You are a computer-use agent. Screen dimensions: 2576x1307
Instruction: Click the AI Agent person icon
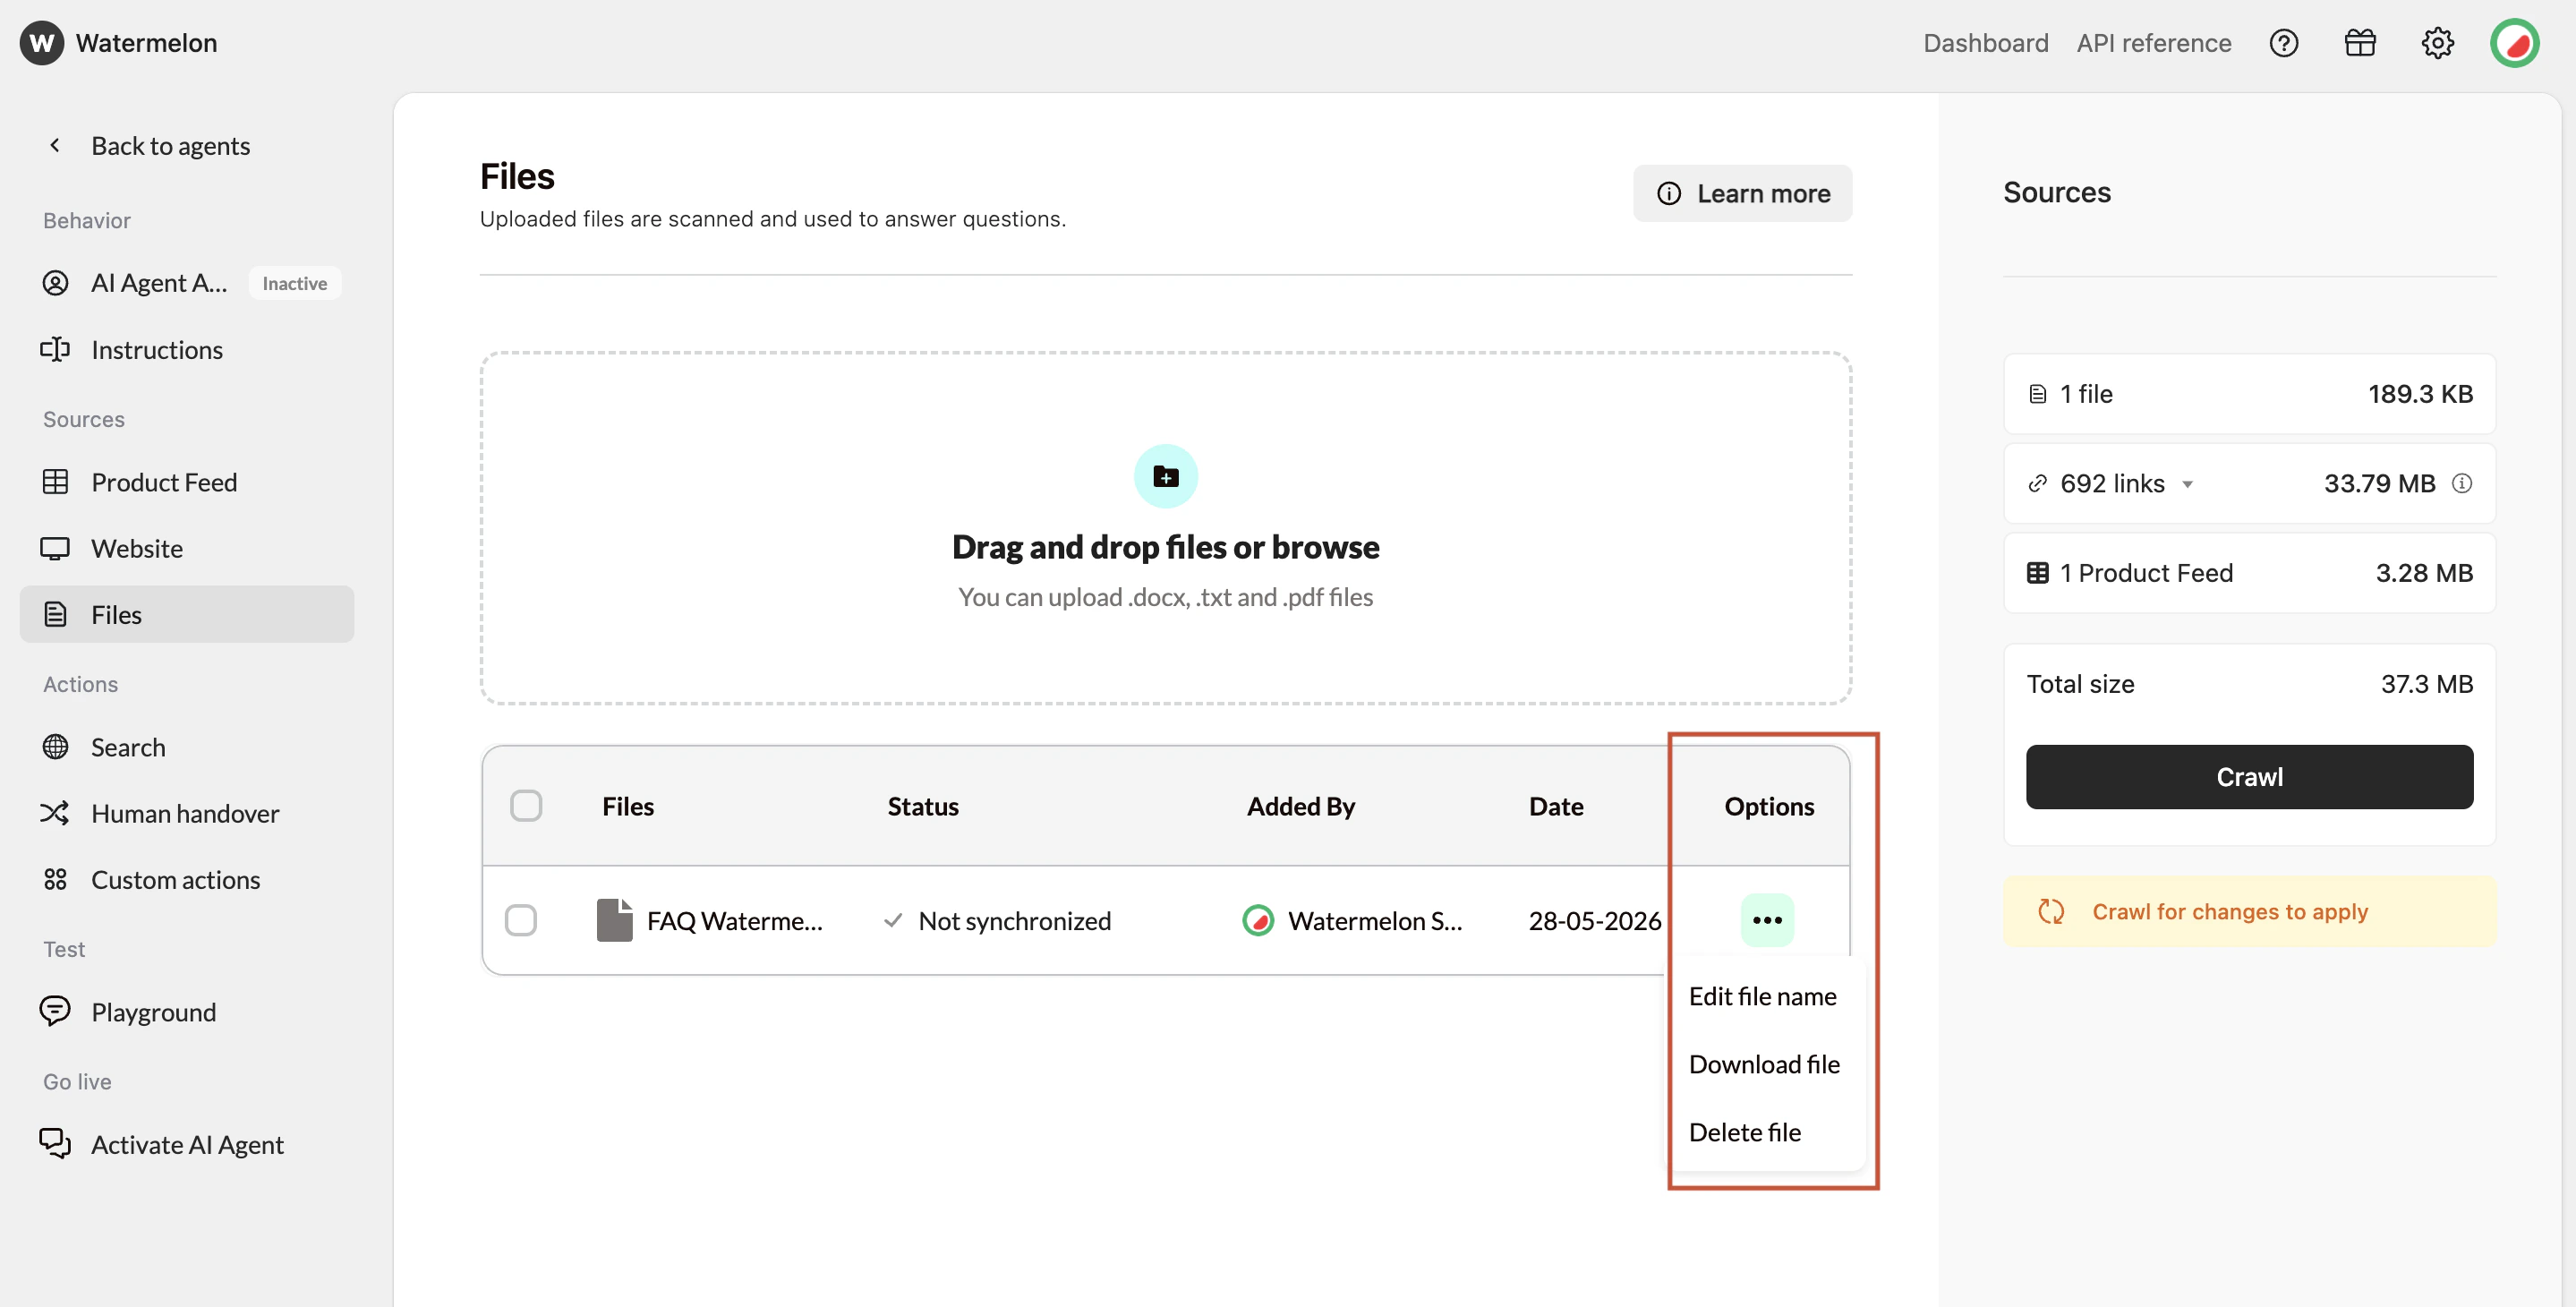(55, 283)
